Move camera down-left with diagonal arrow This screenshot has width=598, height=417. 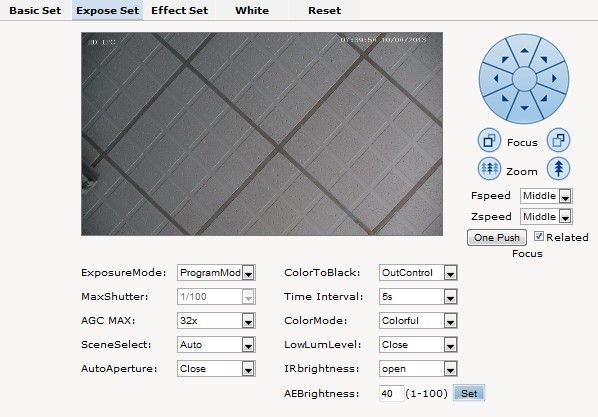coord(505,98)
